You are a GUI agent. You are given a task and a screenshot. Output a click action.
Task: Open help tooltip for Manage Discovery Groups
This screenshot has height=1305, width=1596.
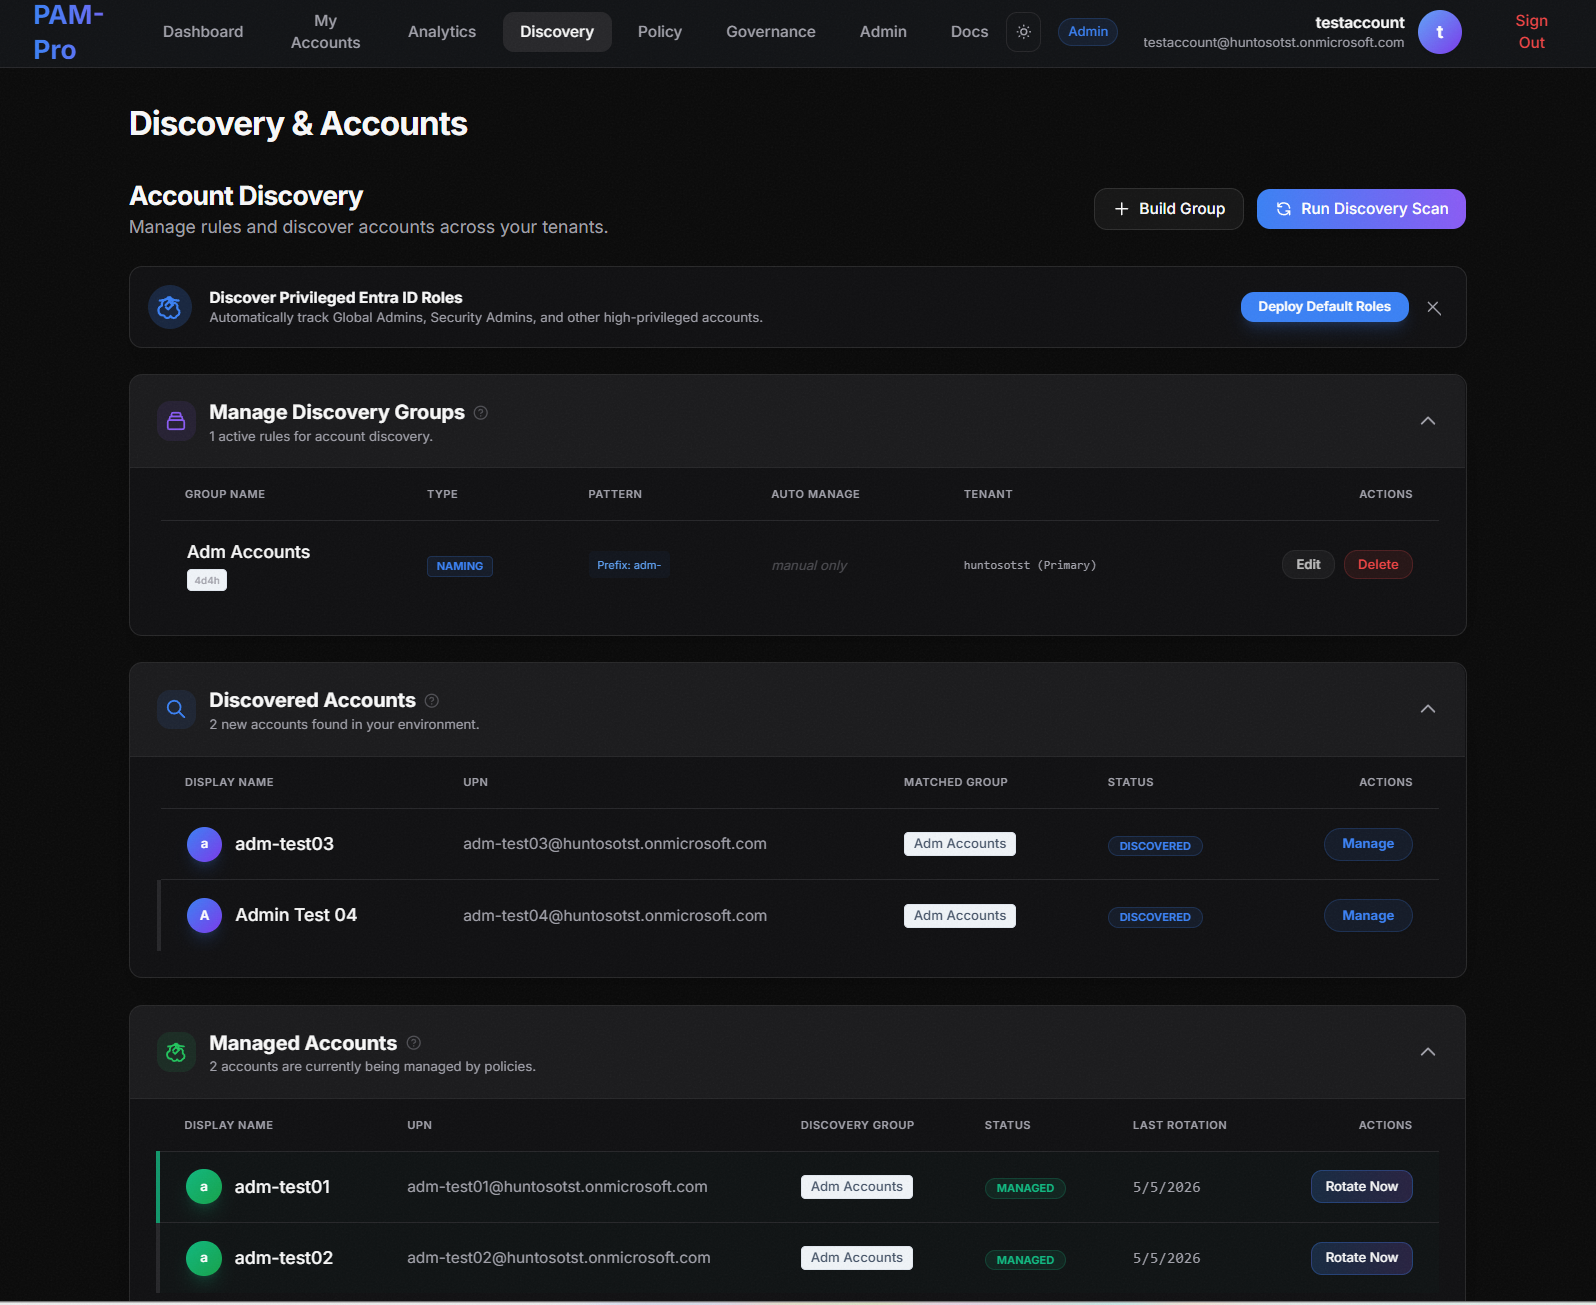pos(481,413)
